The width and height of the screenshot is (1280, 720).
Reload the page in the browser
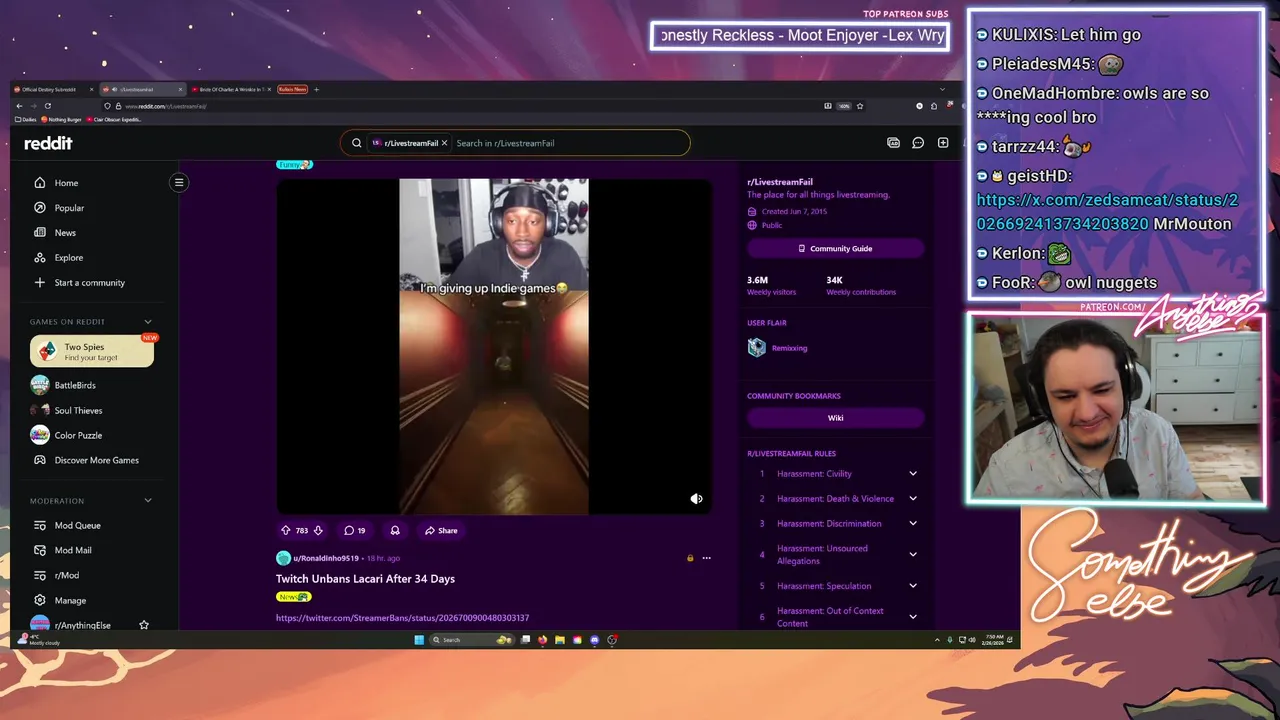pos(47,106)
